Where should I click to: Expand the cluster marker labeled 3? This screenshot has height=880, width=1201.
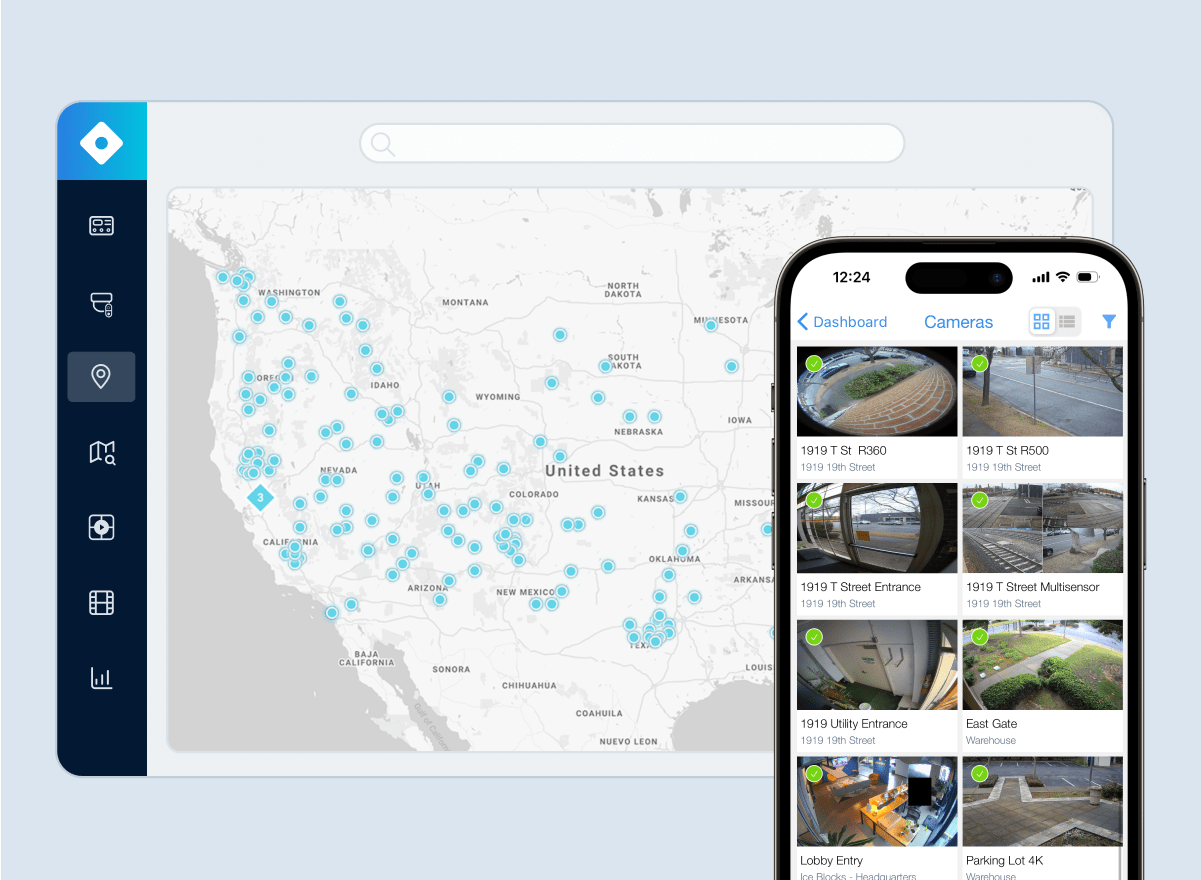[260, 497]
